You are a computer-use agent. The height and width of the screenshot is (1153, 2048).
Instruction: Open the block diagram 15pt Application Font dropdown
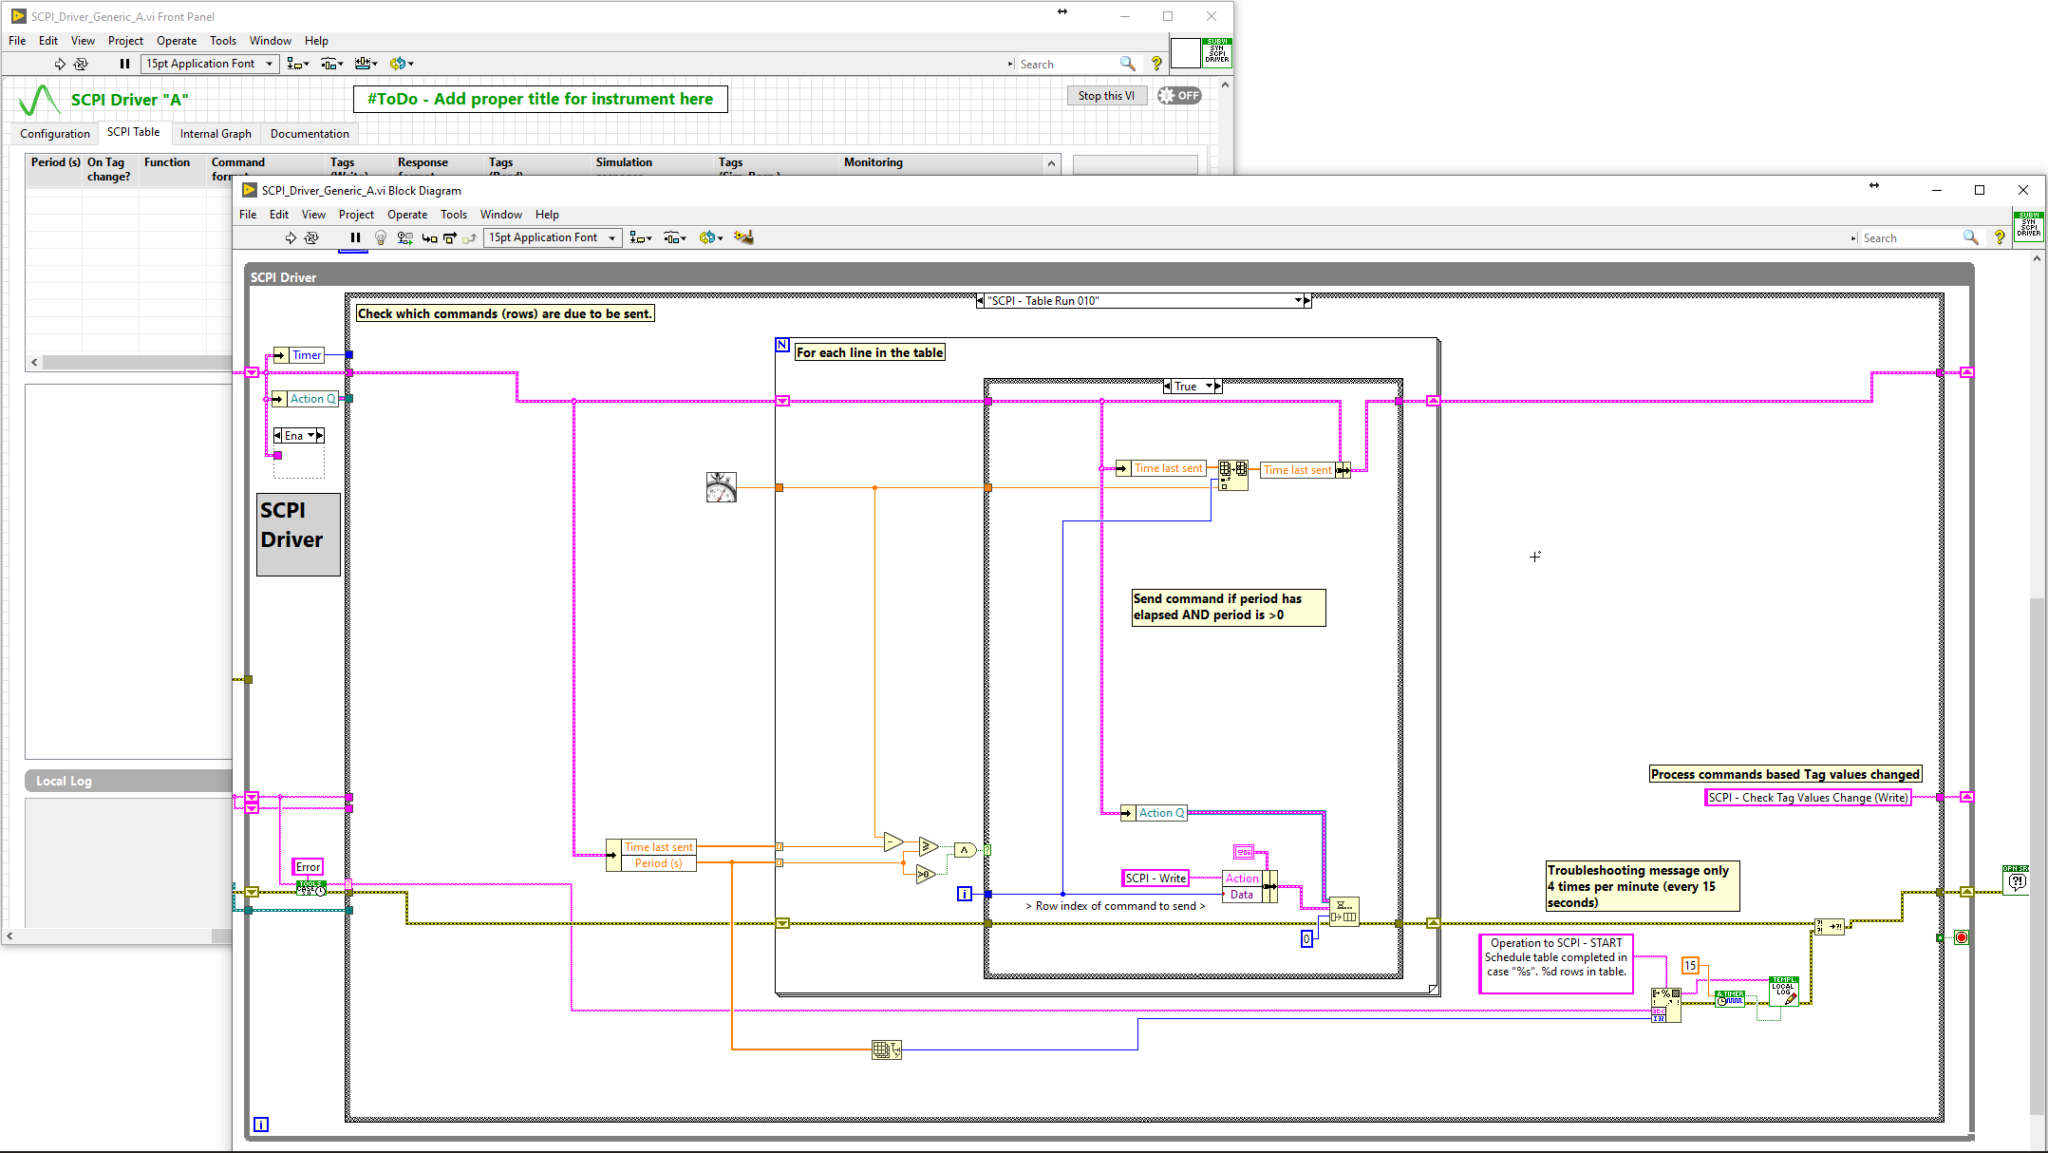coord(552,238)
